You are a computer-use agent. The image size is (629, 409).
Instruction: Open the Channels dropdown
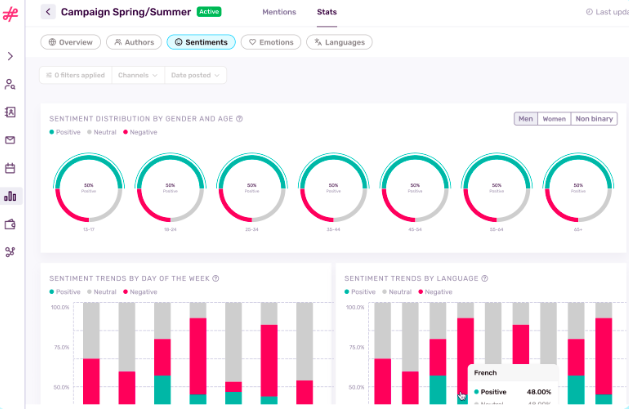pyautogui.click(x=138, y=75)
